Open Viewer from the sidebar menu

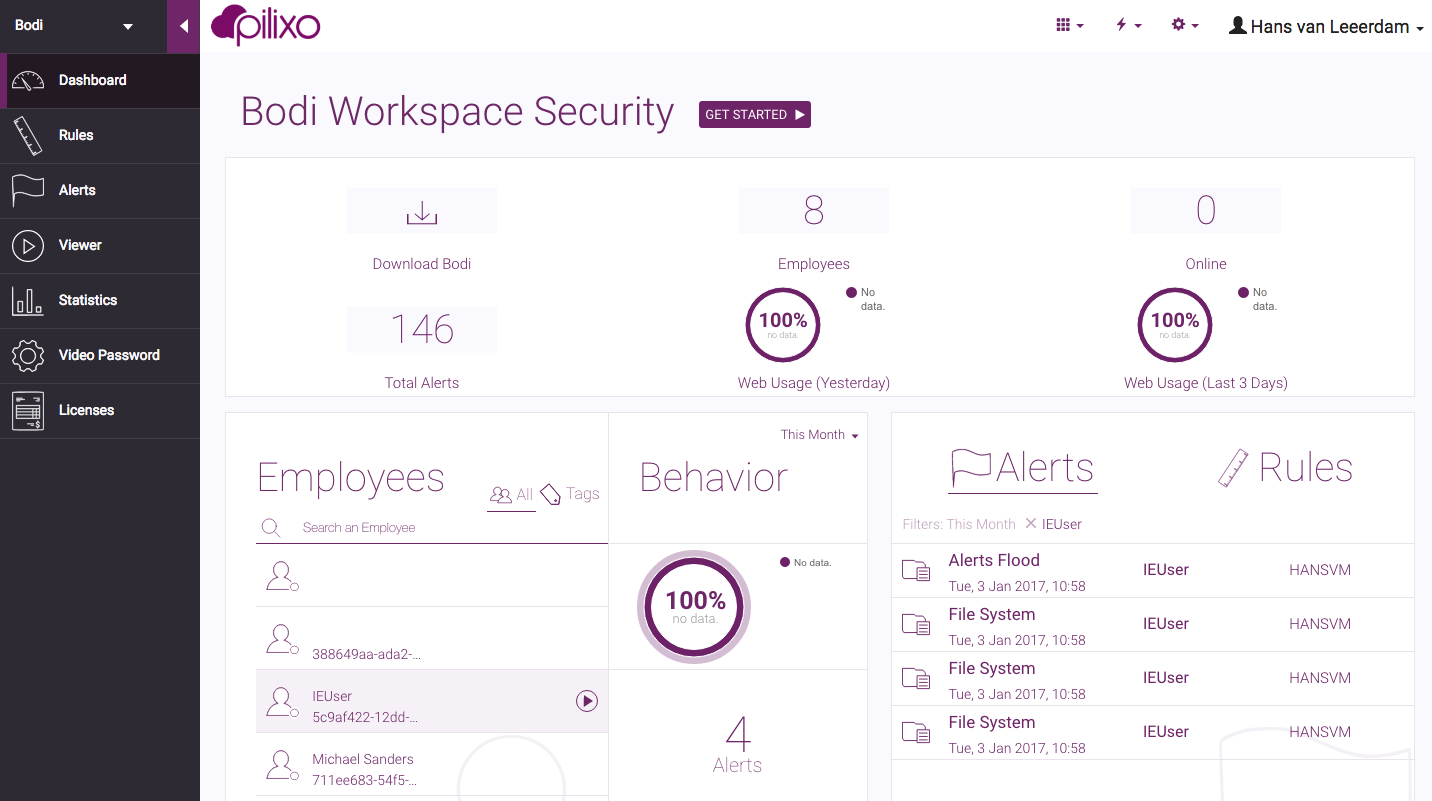click(x=100, y=246)
